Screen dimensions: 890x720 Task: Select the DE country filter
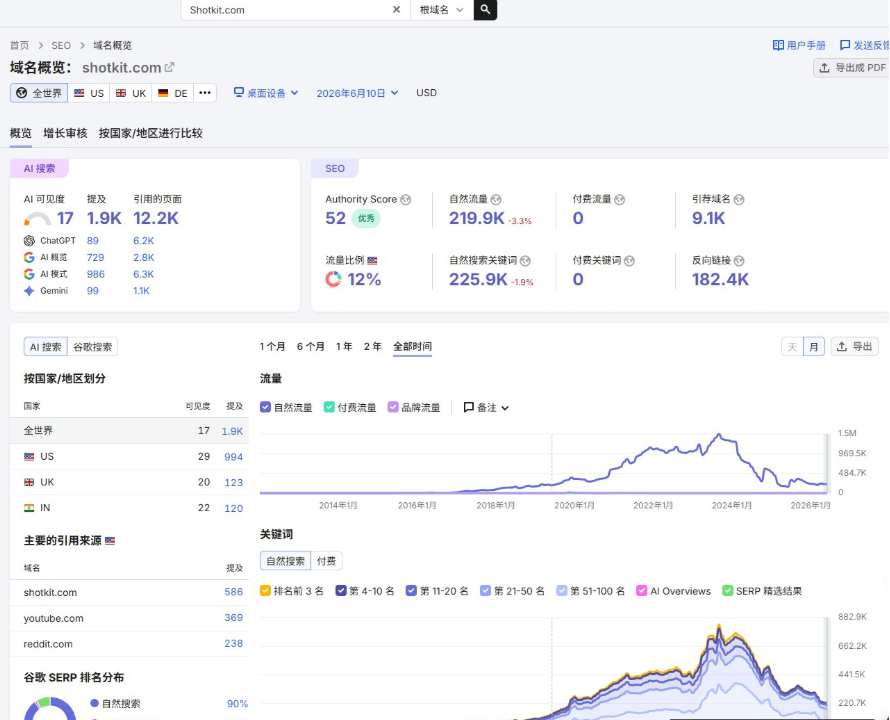tap(173, 93)
